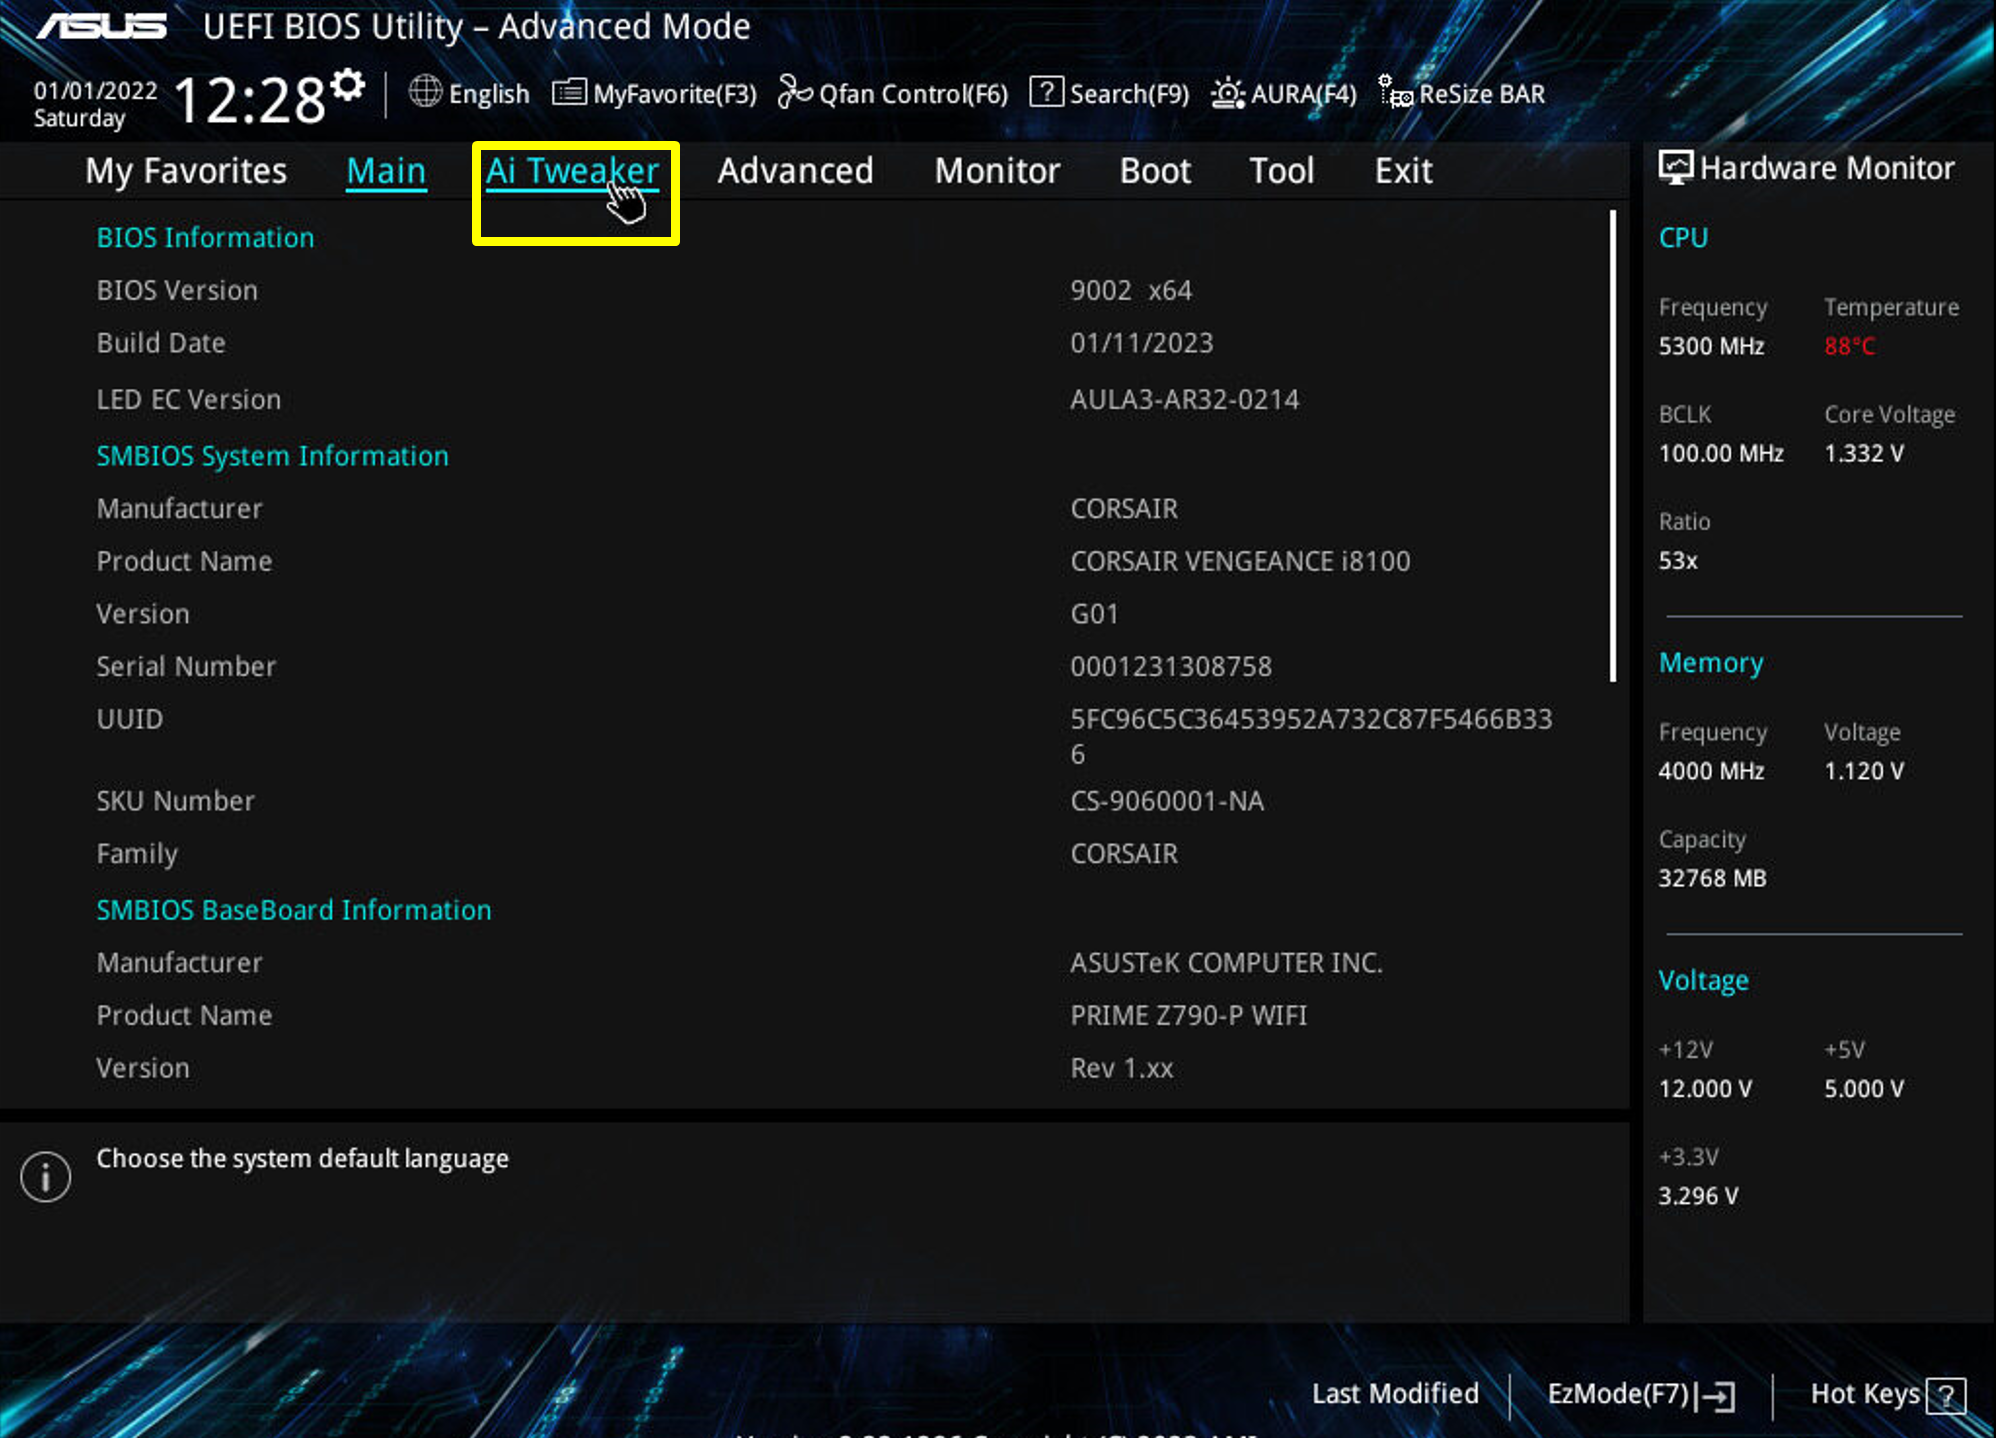Click the Hot Keys question mark icon
This screenshot has width=1996, height=1438.
[1946, 1394]
